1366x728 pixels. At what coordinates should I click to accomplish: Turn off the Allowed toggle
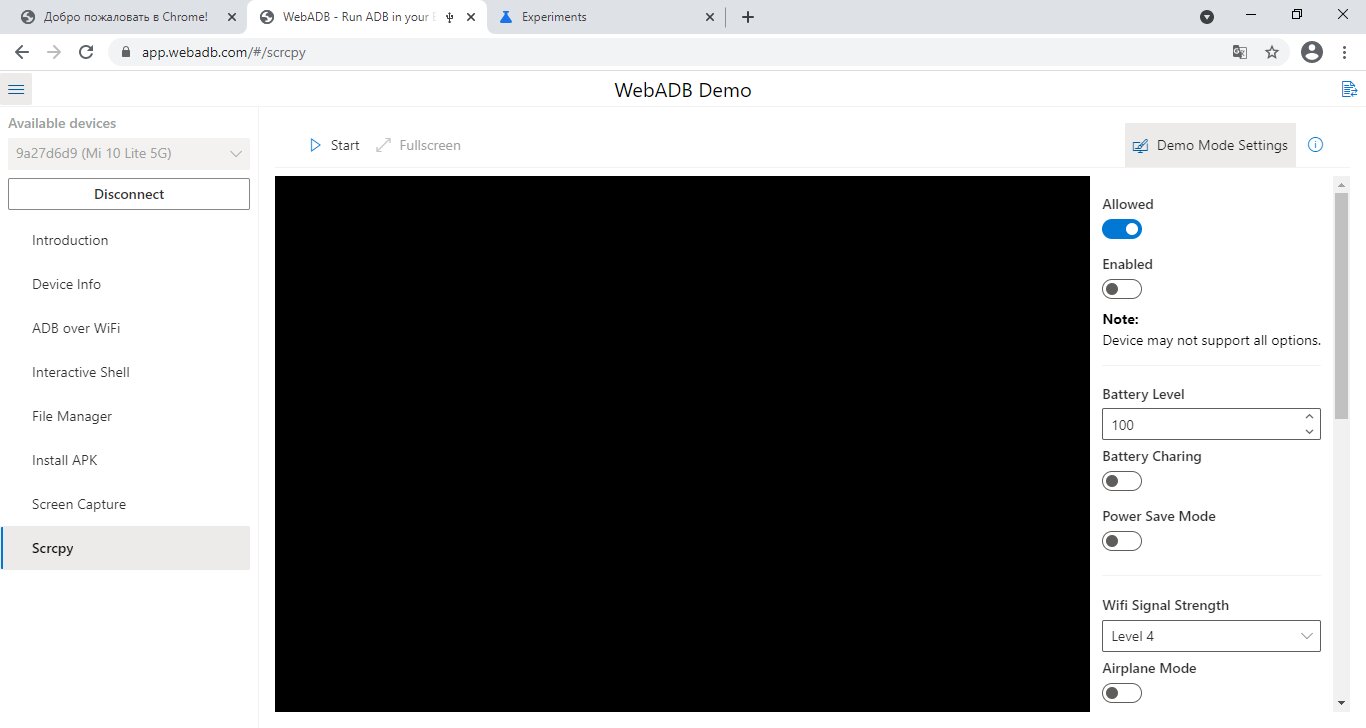tap(1122, 229)
